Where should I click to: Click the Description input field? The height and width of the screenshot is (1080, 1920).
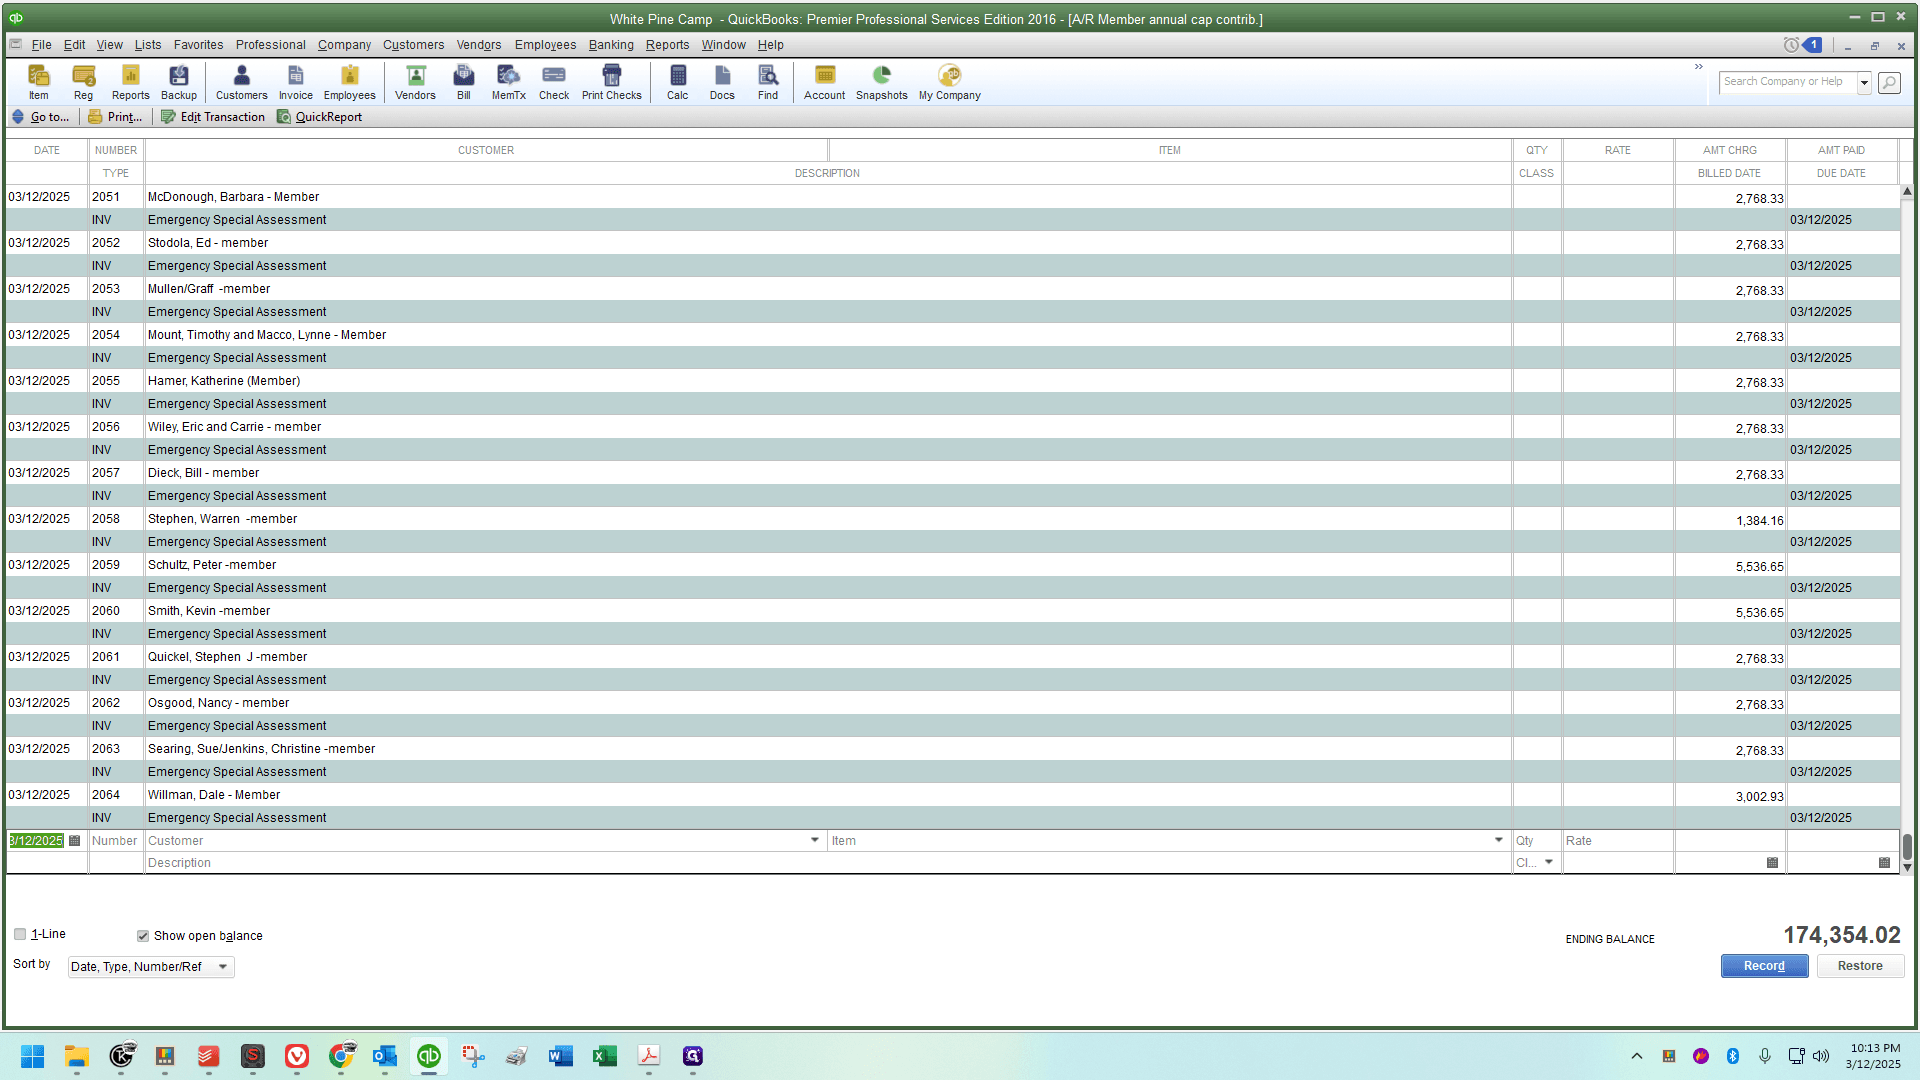coord(828,863)
